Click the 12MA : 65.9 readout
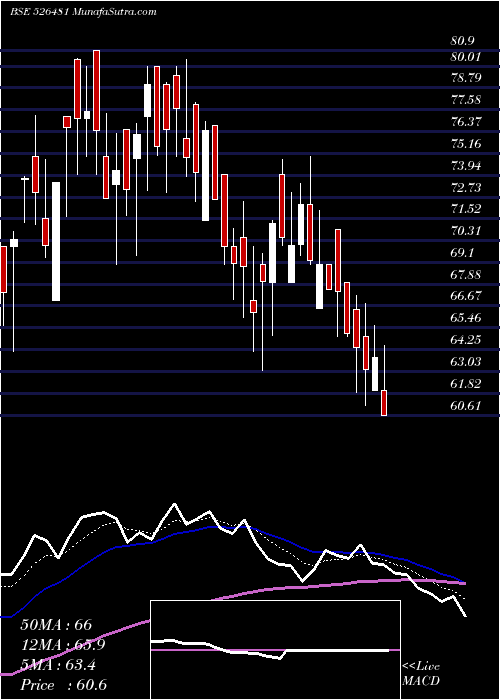500x700 pixels. (62, 645)
